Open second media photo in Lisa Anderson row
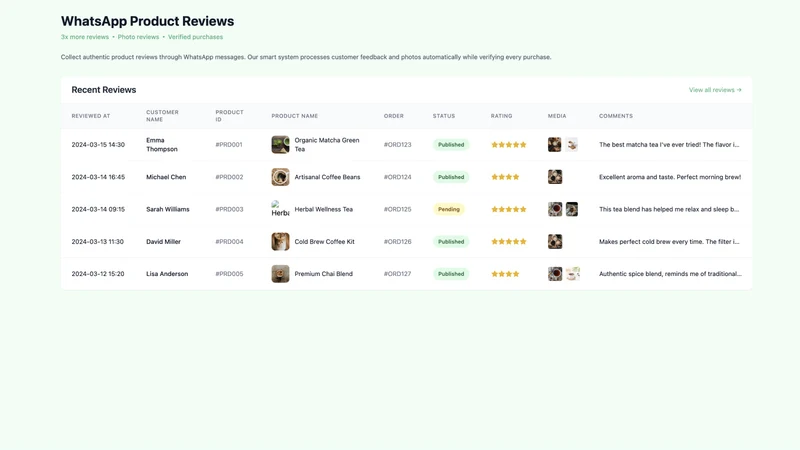This screenshot has height=450, width=800. 572,274
